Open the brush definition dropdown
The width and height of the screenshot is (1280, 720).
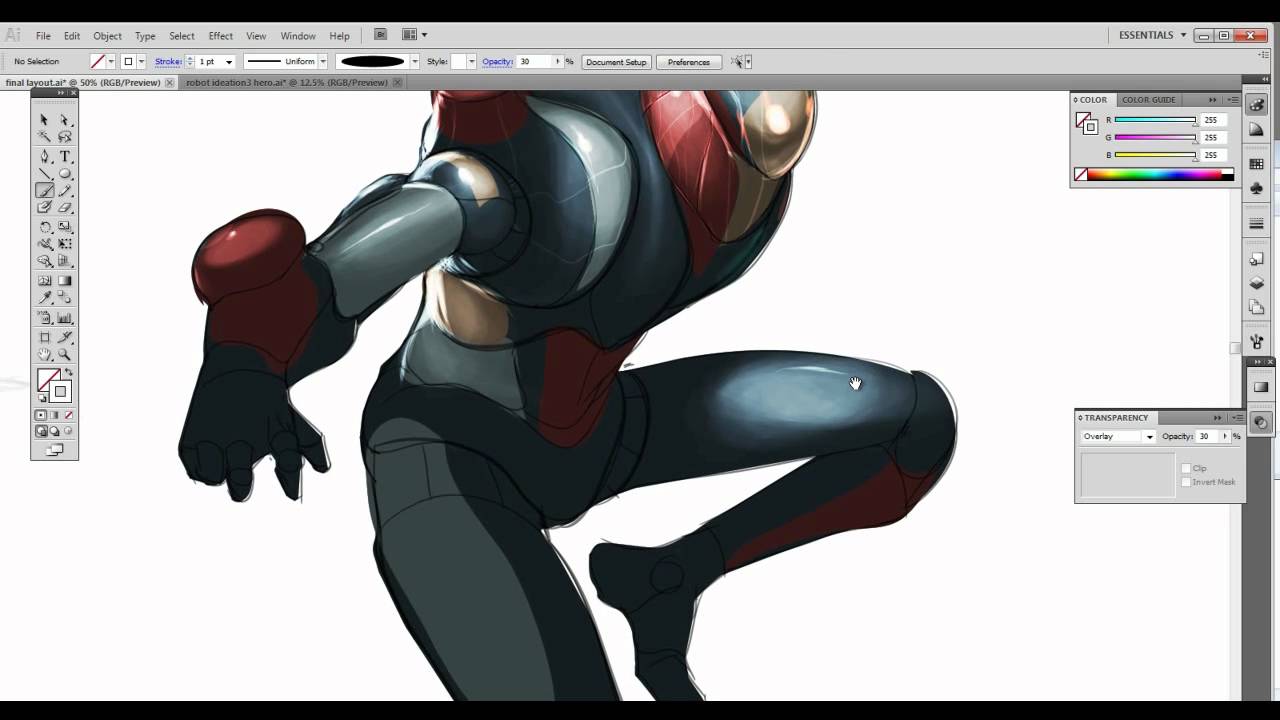pos(414,62)
